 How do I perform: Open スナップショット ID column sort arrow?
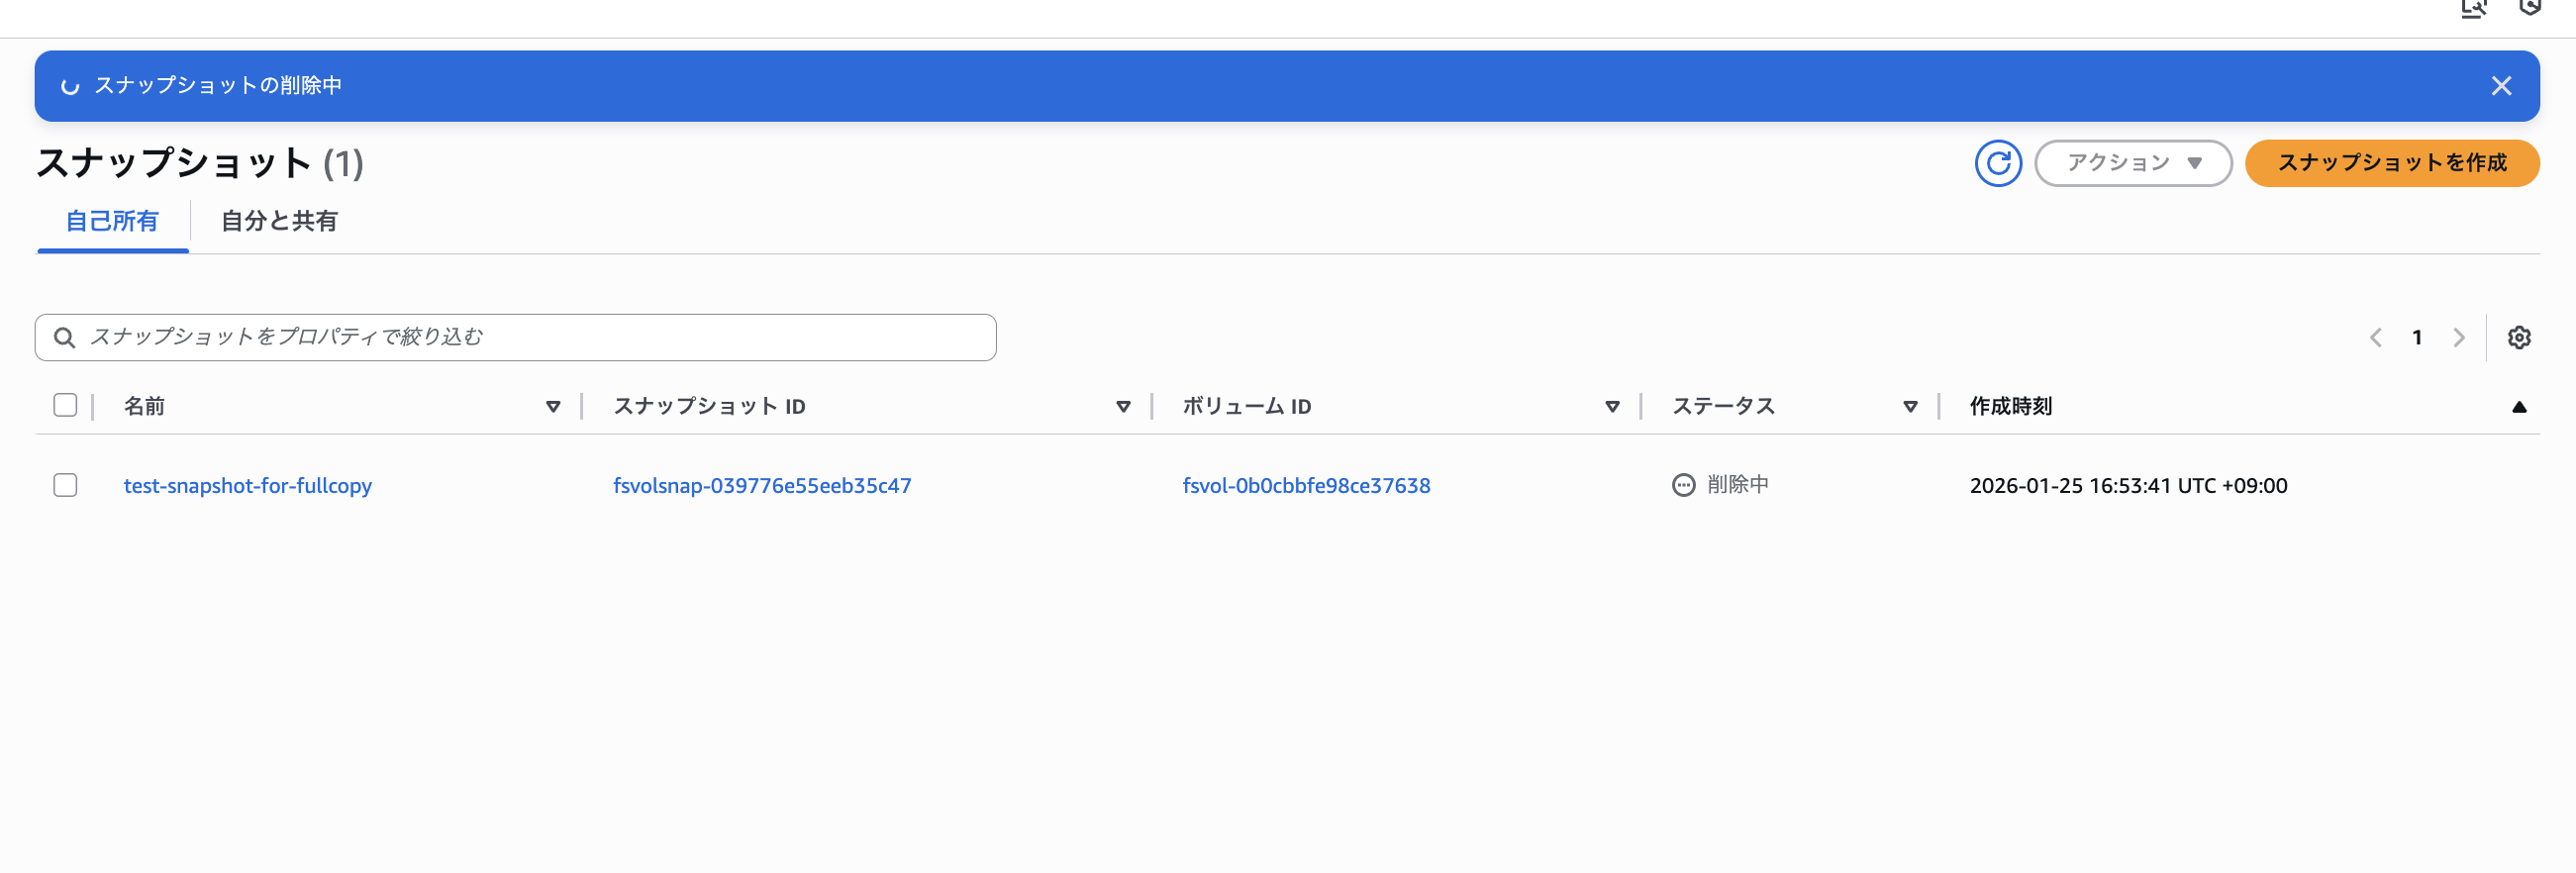[x=1122, y=407]
